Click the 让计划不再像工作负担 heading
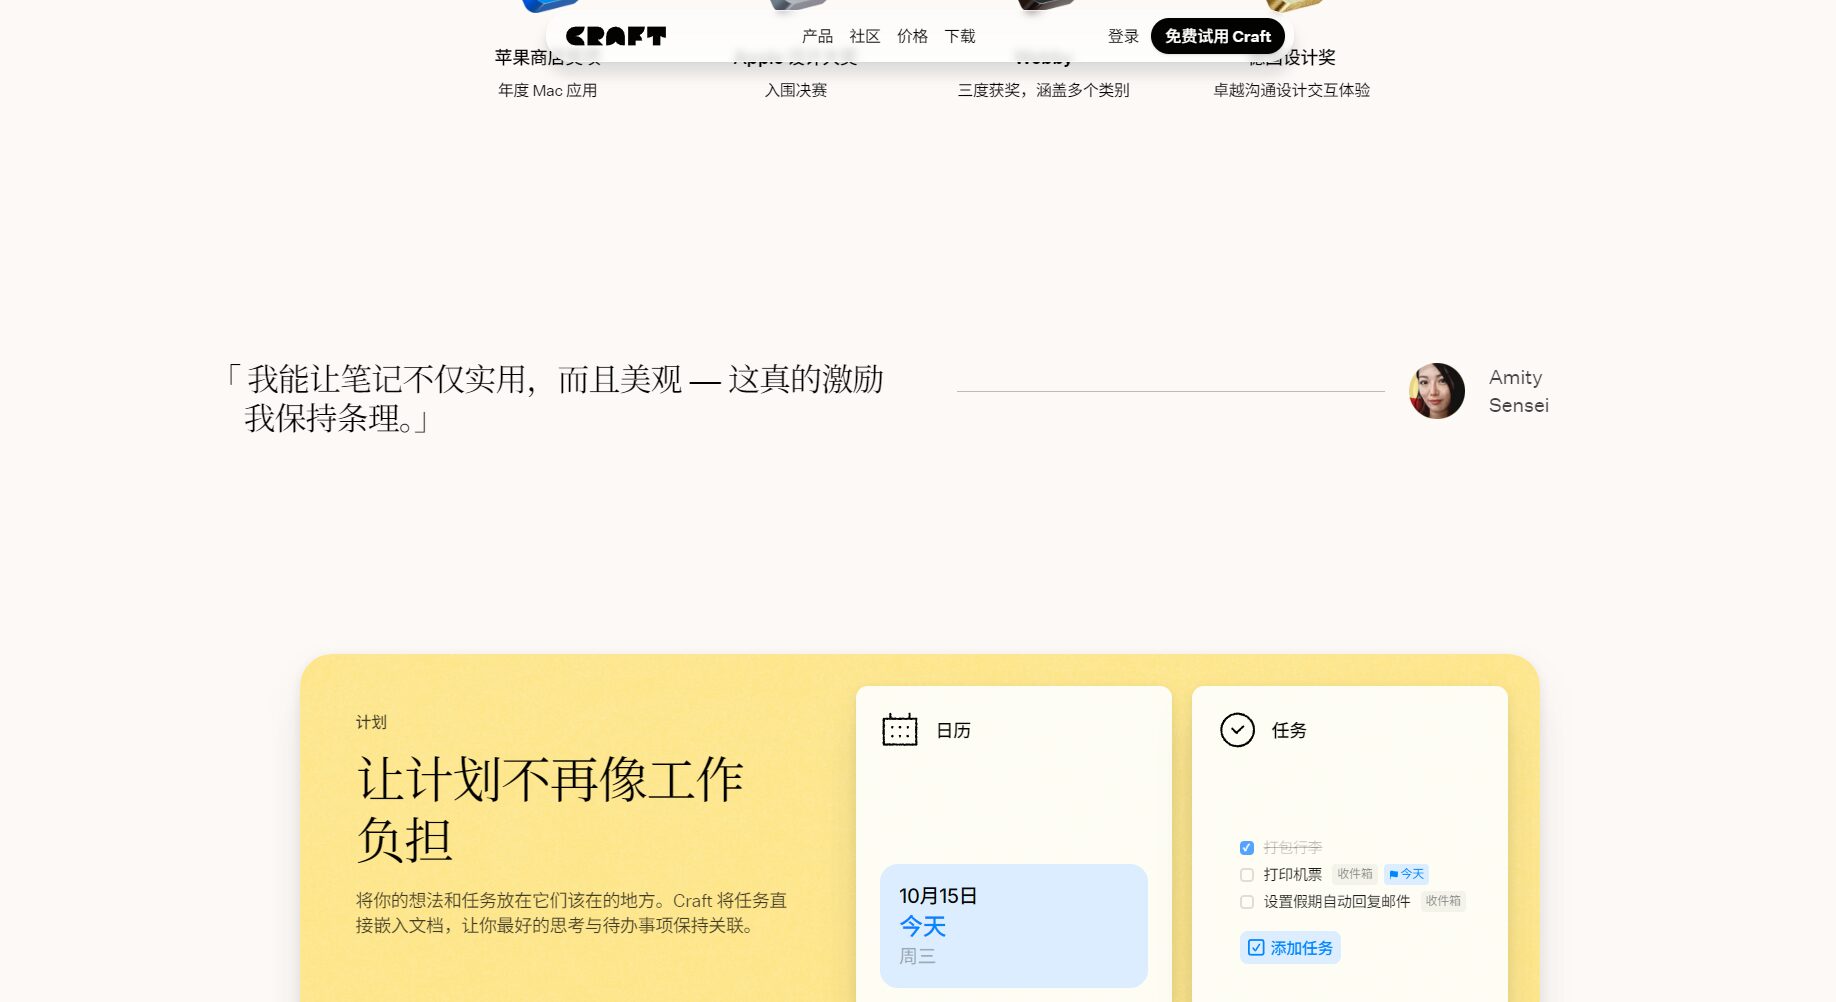Screen dimensions: 1836x1002 pyautogui.click(x=549, y=808)
